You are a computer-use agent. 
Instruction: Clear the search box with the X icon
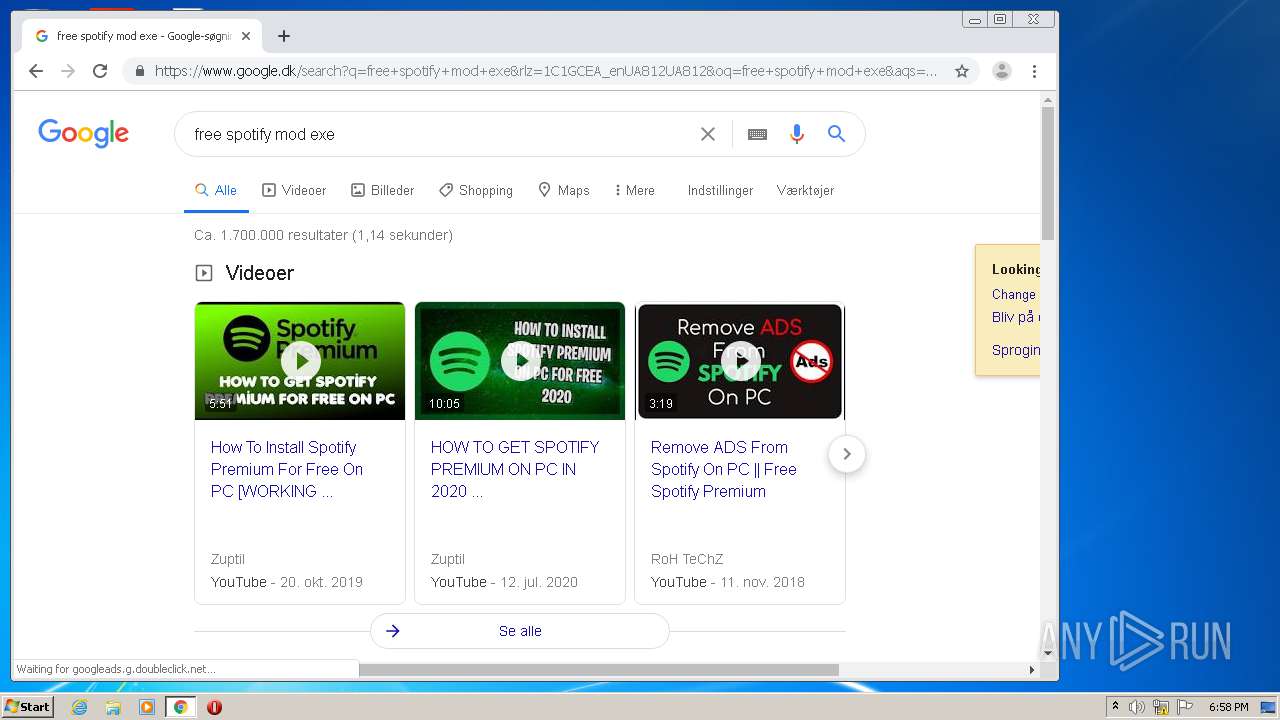pyautogui.click(x=708, y=134)
